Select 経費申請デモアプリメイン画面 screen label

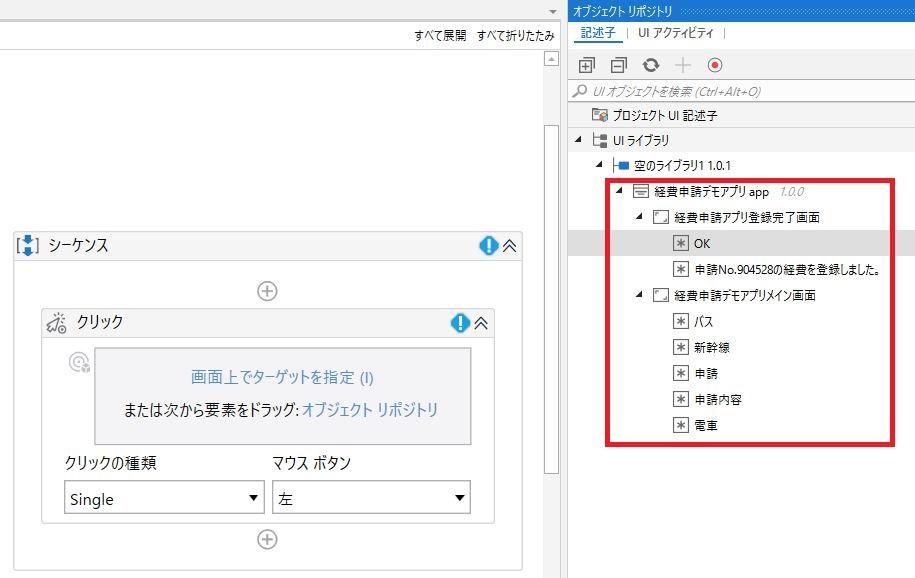(745, 295)
